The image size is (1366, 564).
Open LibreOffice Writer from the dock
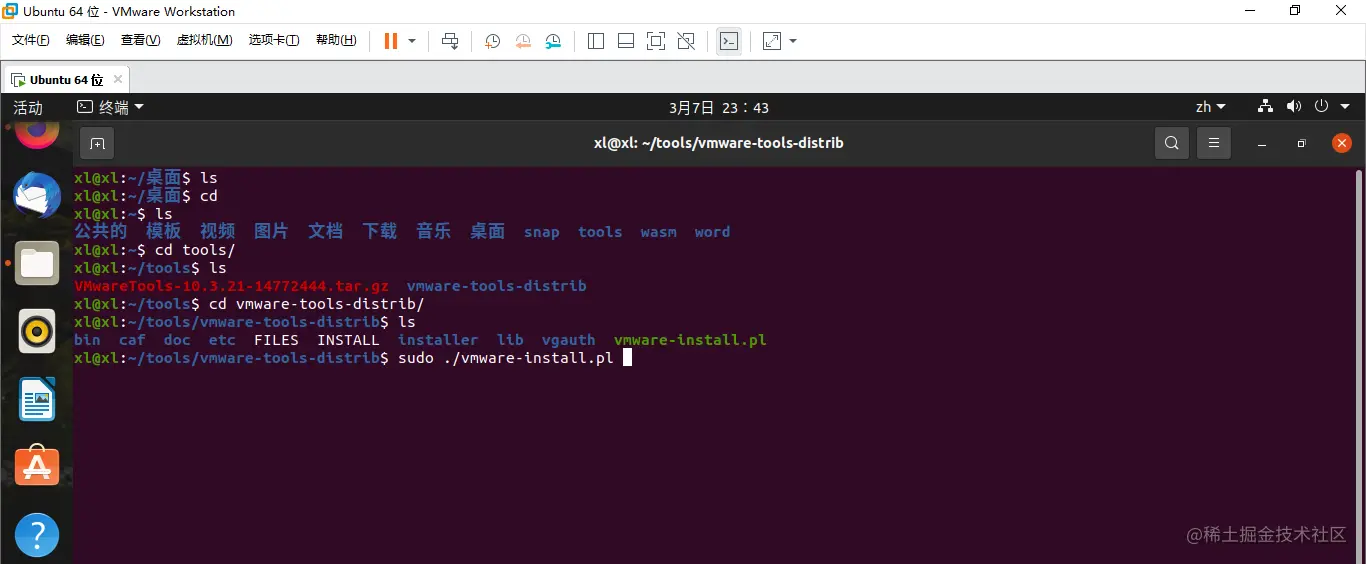(37, 399)
